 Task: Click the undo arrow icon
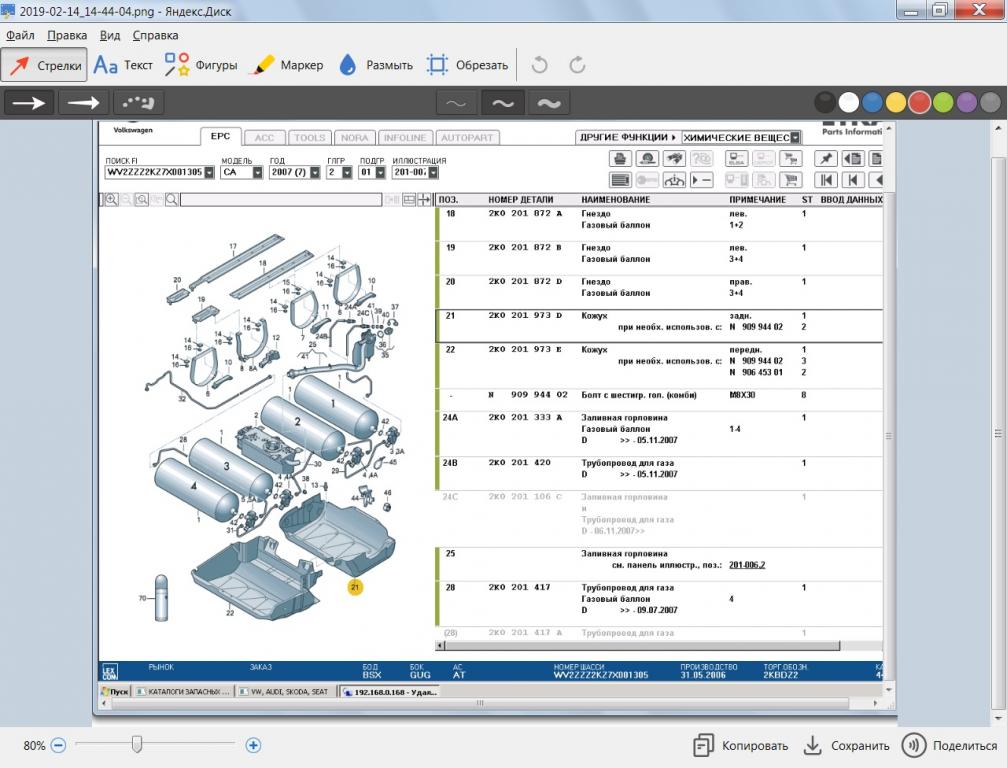pos(539,65)
